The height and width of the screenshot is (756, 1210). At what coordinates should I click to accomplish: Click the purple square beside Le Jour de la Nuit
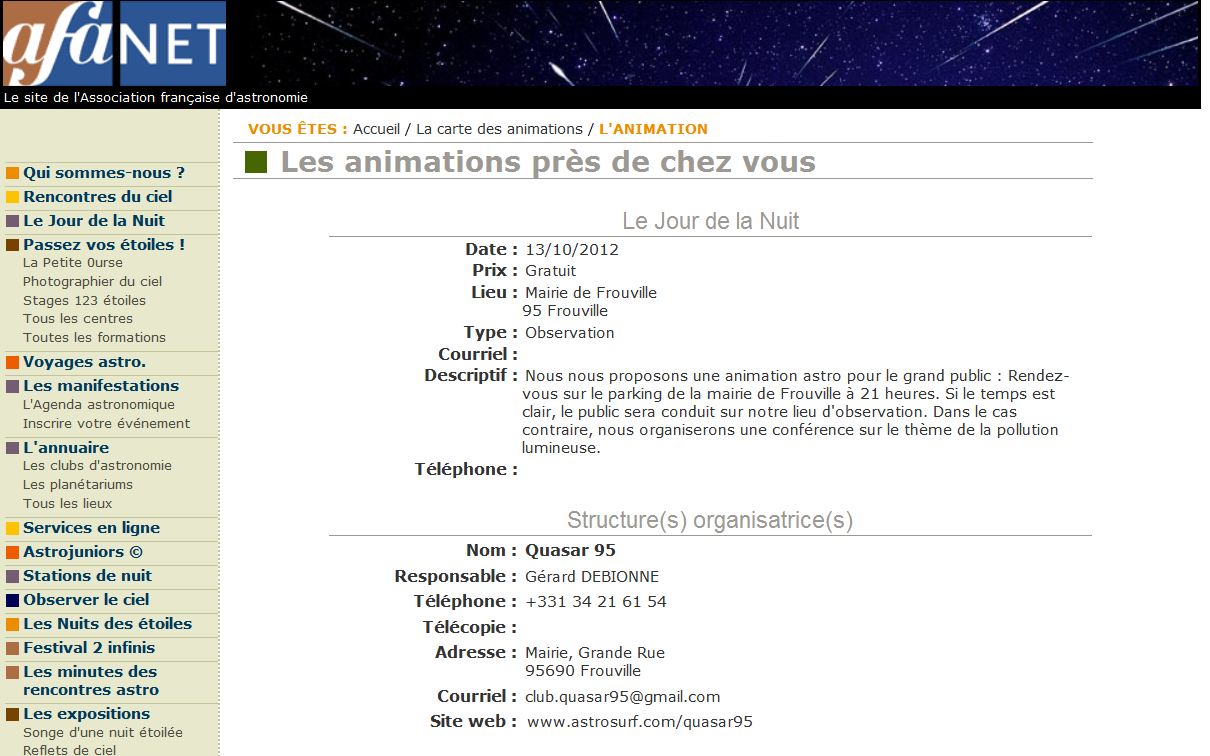coord(13,221)
